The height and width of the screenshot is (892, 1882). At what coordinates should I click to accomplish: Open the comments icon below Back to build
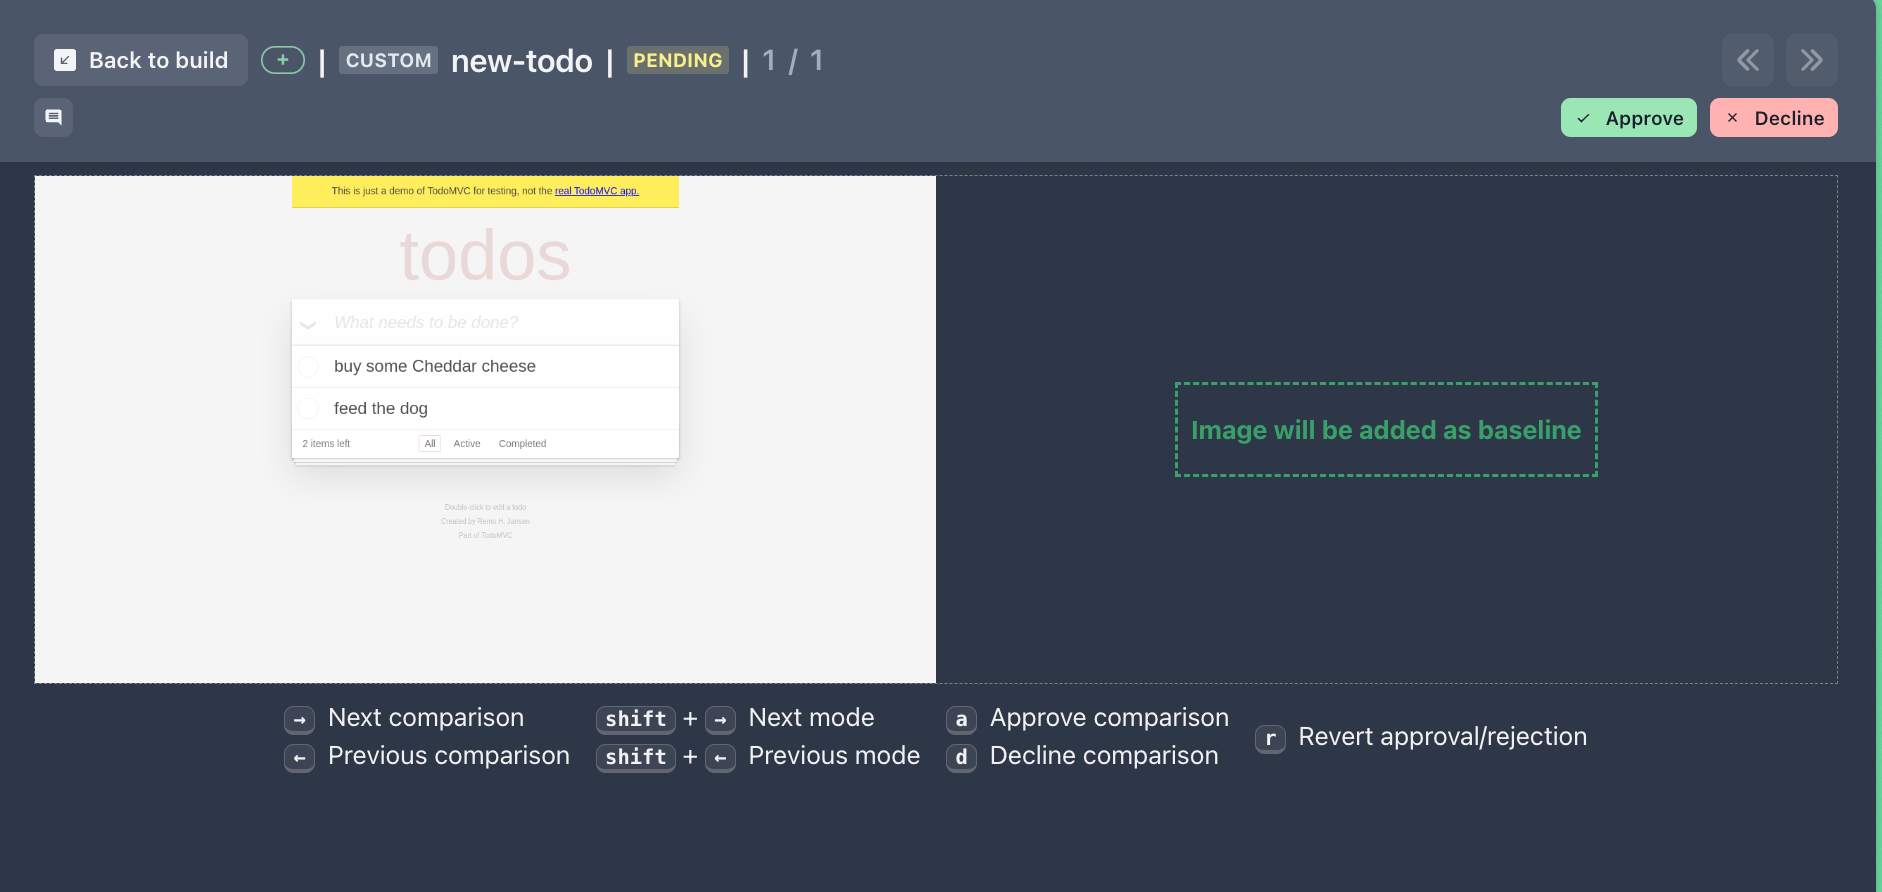click(x=53, y=117)
